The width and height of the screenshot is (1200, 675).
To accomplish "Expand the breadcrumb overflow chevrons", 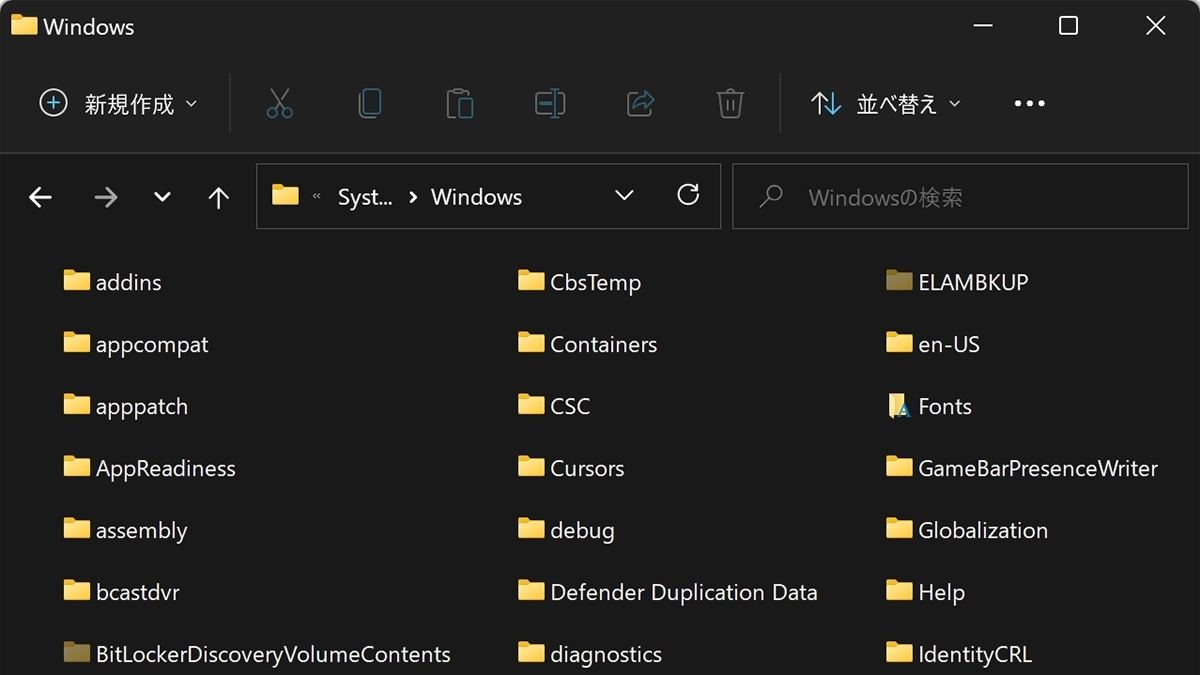I will pos(316,197).
